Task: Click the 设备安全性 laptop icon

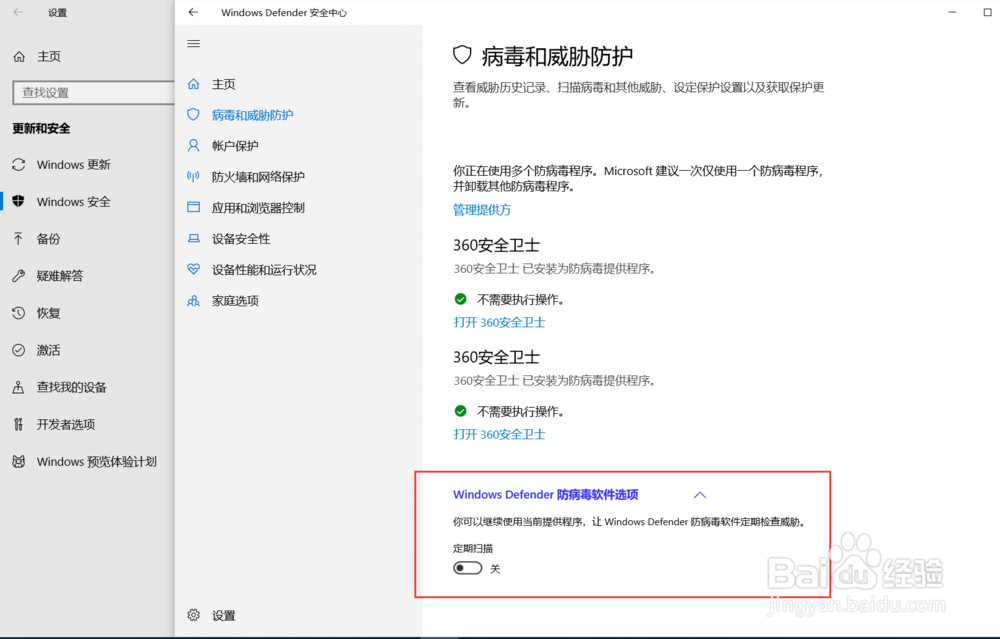Action: [193, 239]
